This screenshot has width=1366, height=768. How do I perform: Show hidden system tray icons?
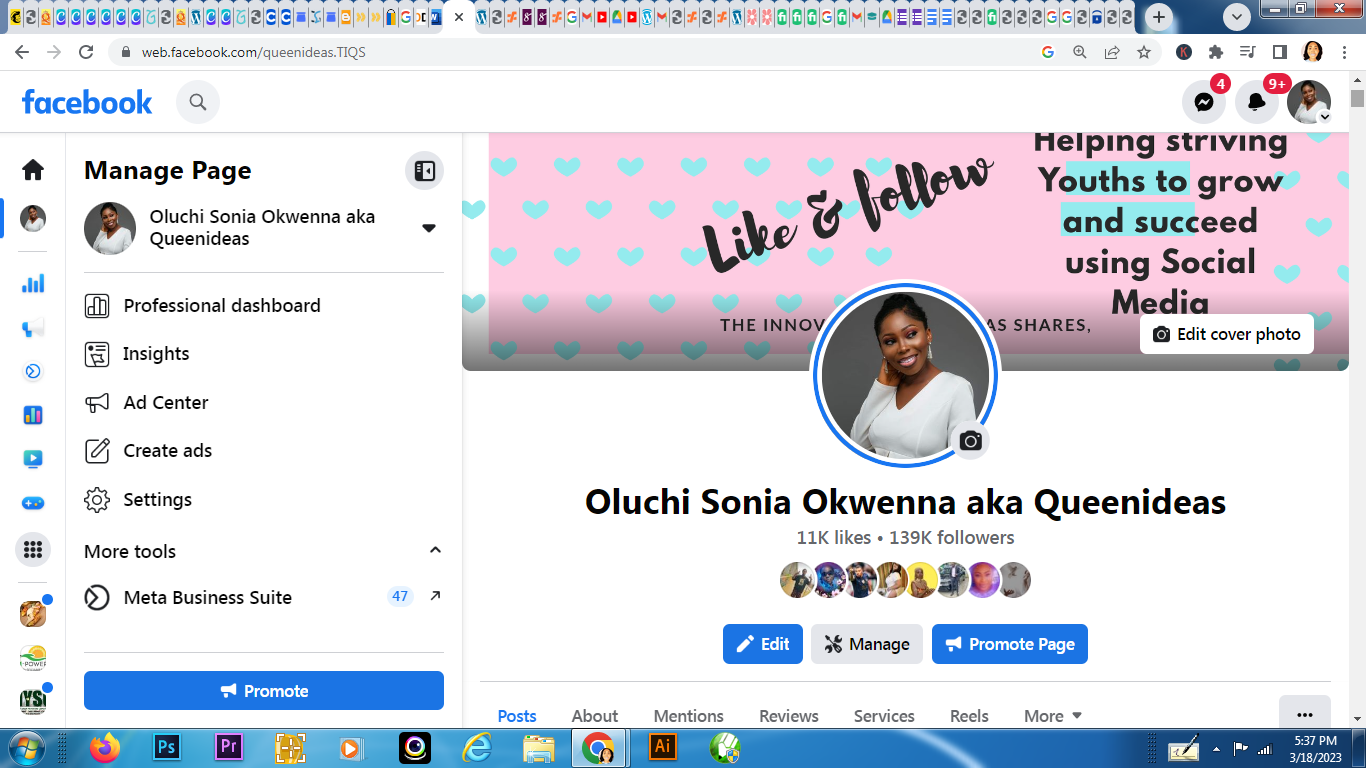coord(1216,748)
